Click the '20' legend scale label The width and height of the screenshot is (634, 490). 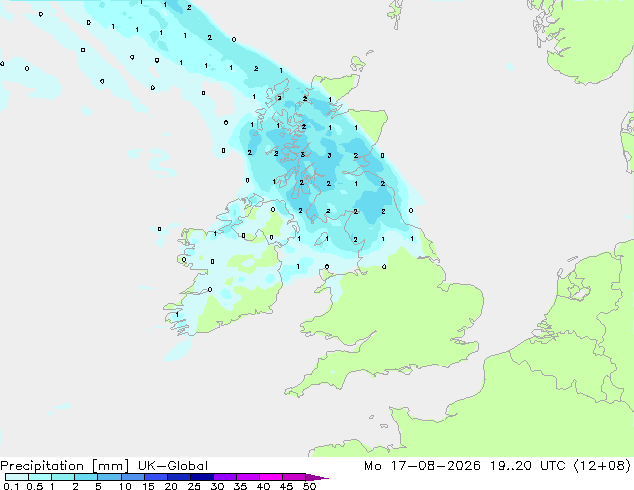tap(171, 486)
